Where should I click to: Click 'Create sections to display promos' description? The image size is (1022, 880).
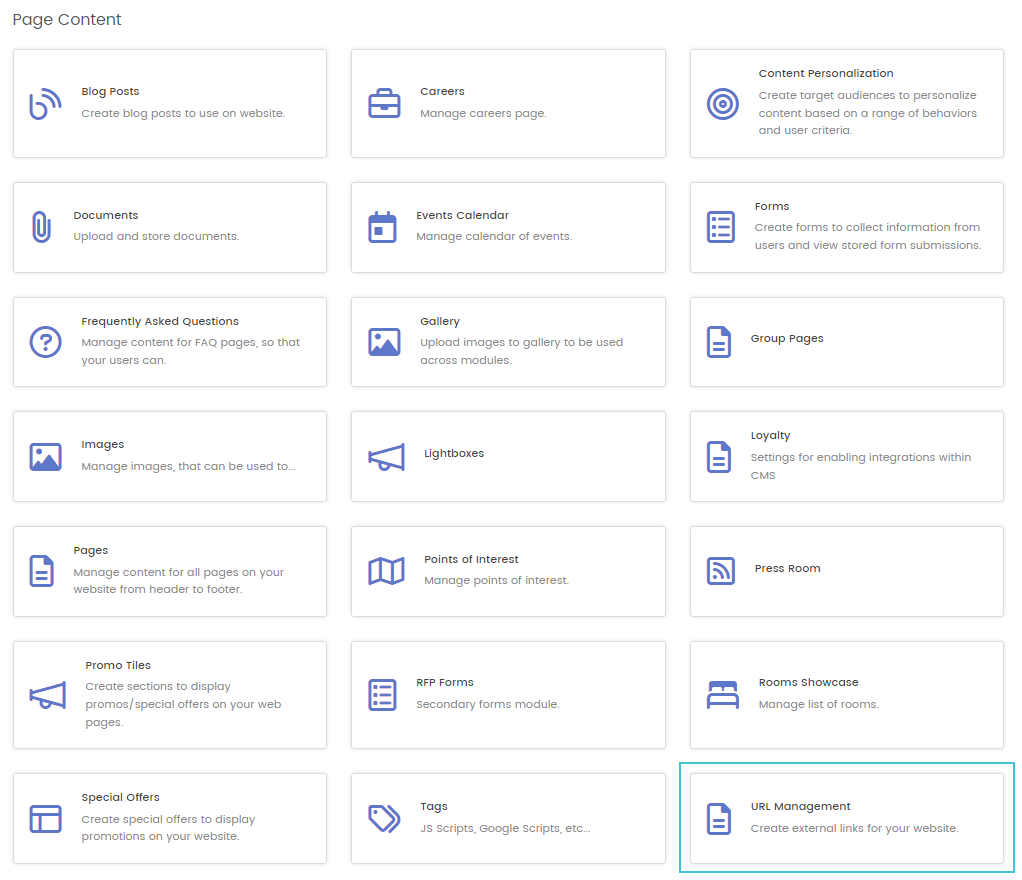tap(183, 704)
